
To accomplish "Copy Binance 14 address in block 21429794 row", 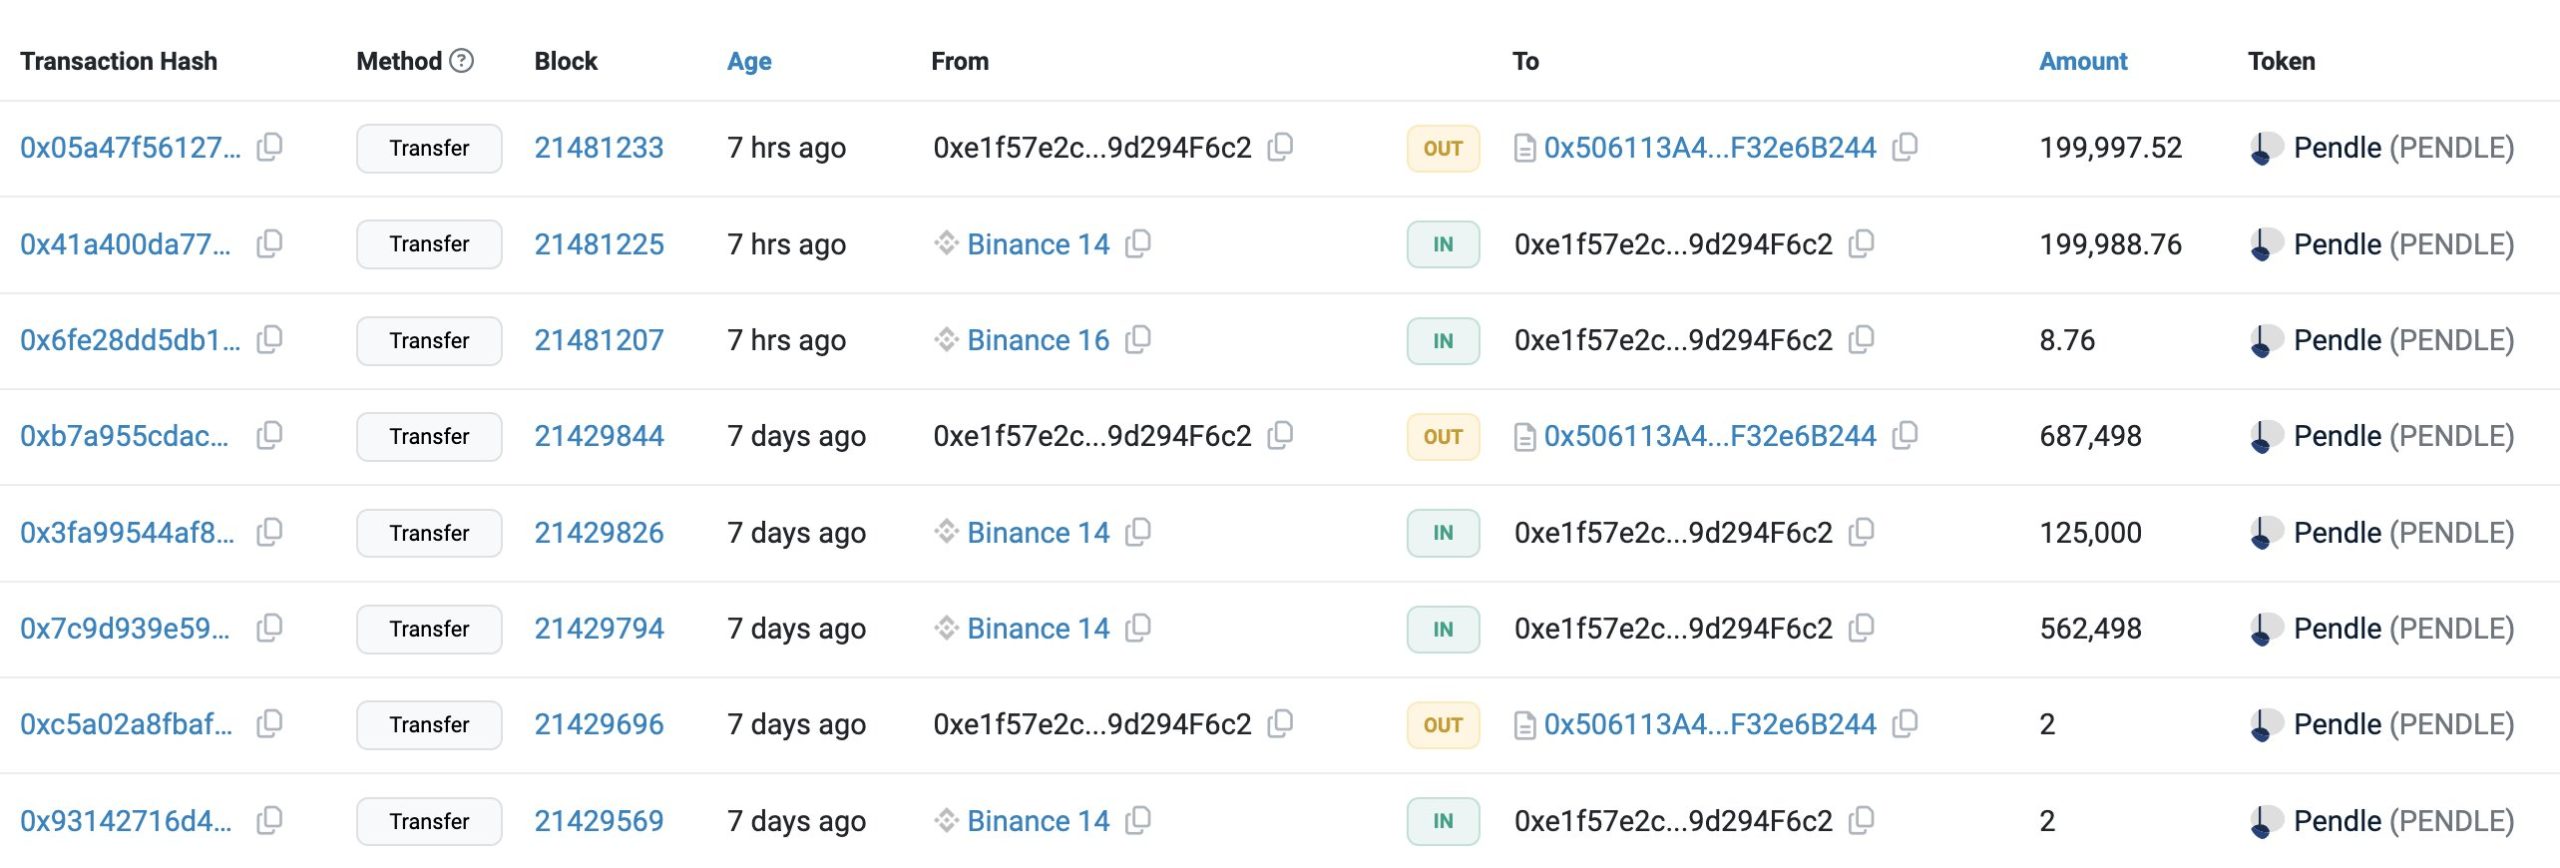I will 1138,628.
